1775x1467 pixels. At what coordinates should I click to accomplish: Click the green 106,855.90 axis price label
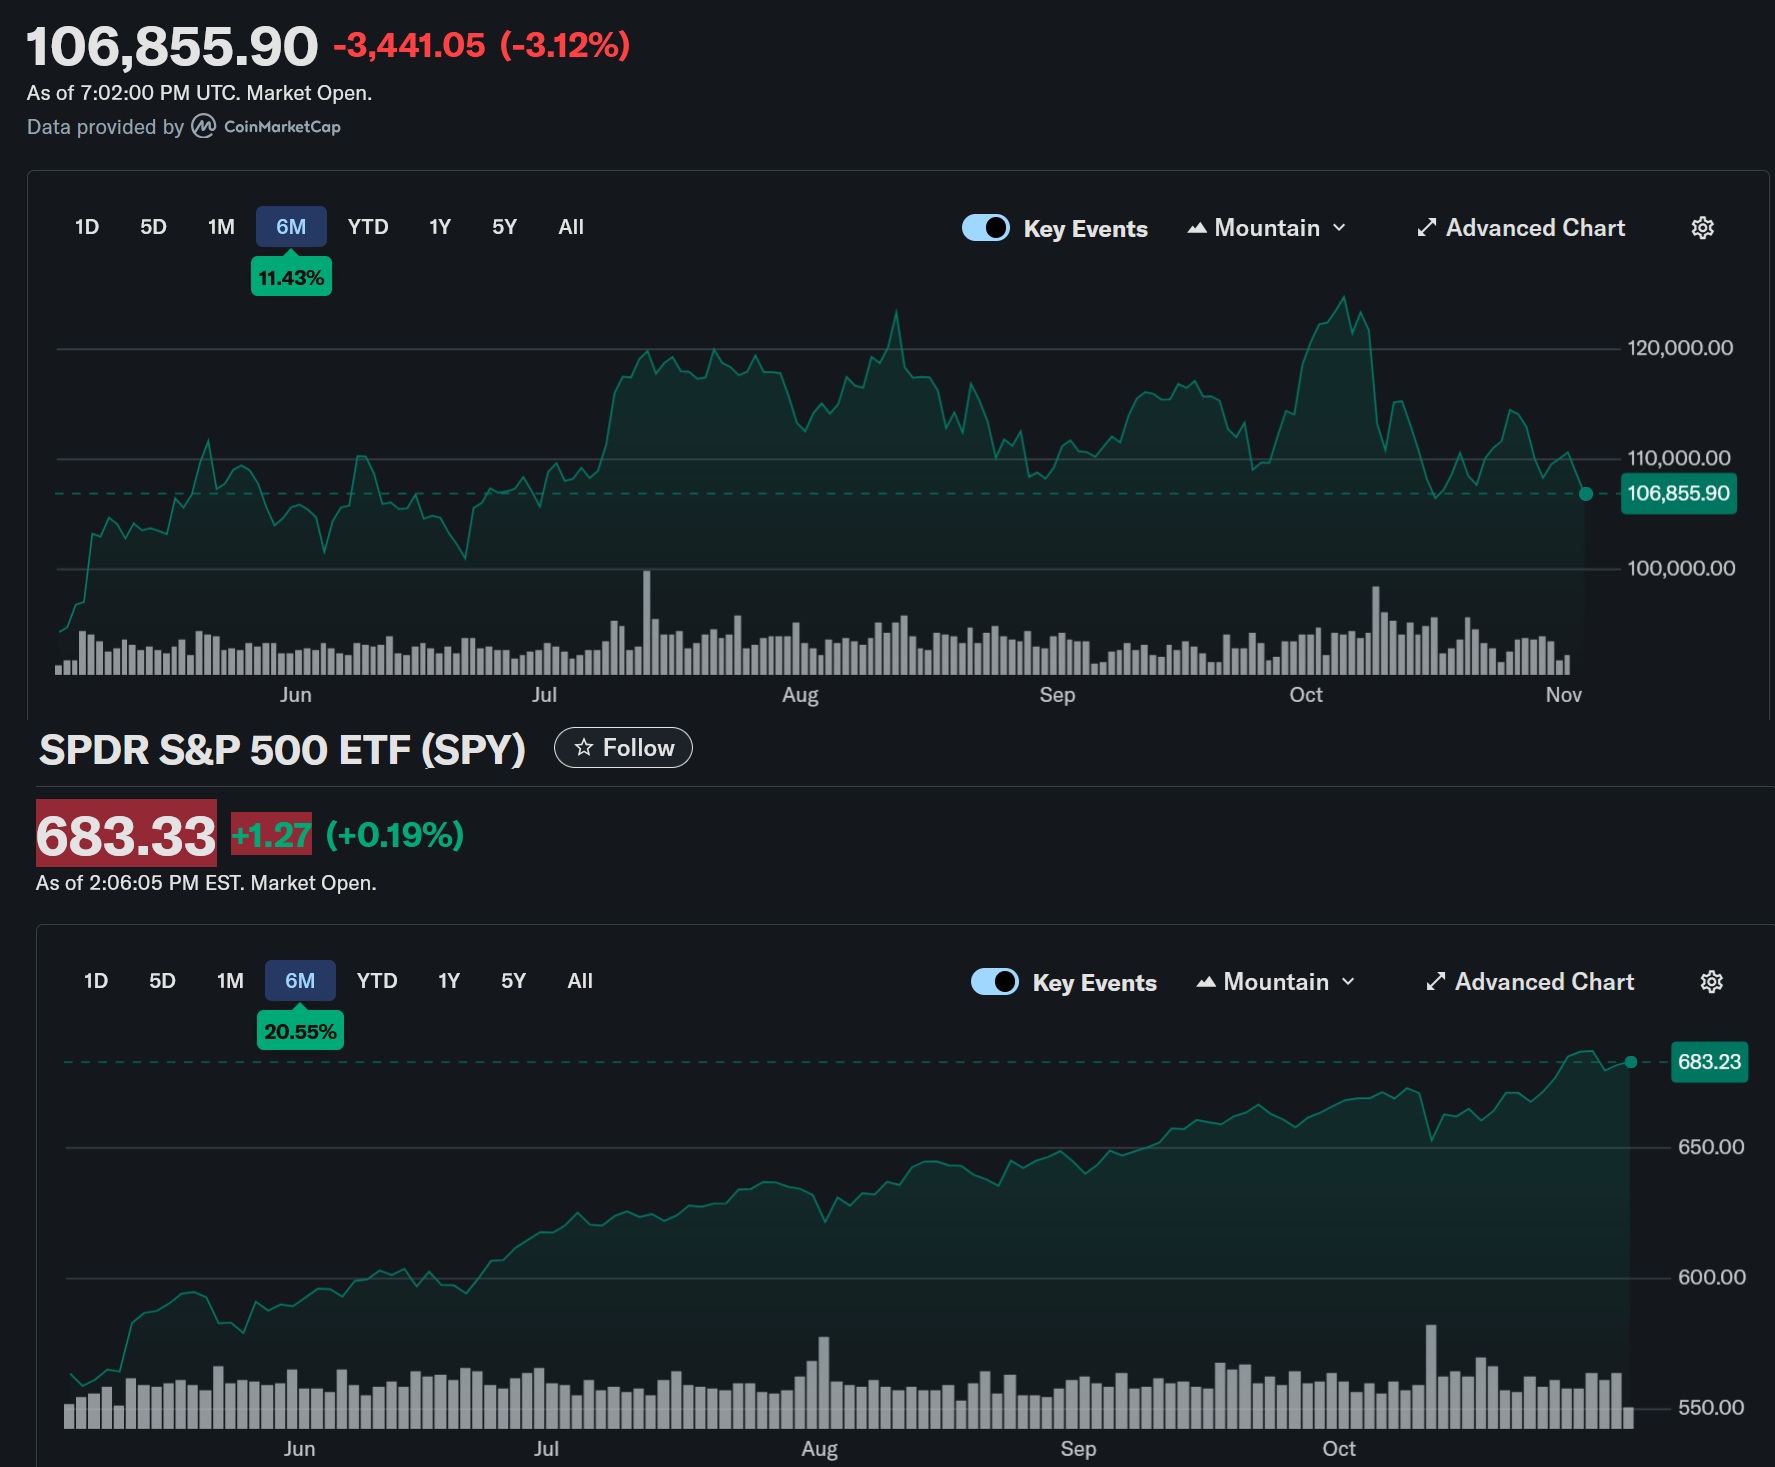pos(1678,493)
